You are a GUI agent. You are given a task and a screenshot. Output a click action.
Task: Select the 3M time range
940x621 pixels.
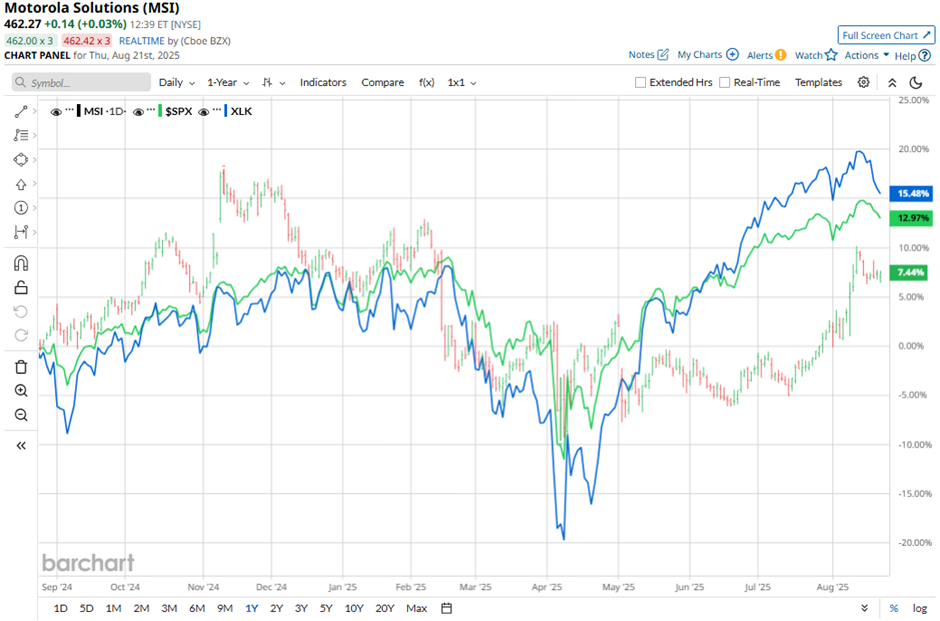[169, 608]
